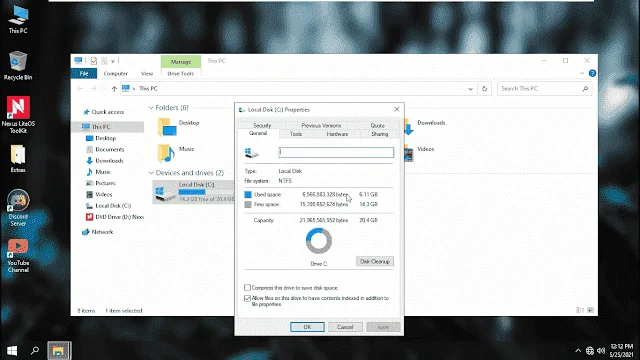
Task: Open recent locations dropdown arrow
Action: click(104, 89)
